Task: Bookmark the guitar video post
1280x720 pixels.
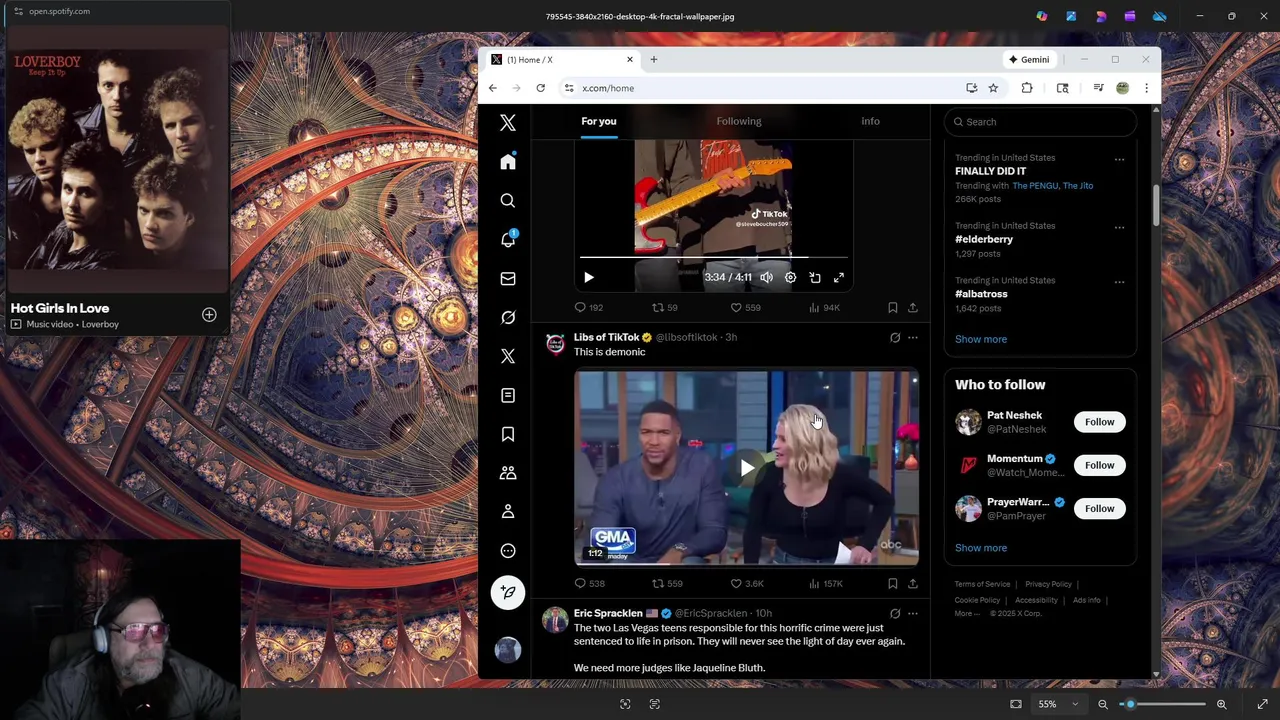Action: coord(893,308)
